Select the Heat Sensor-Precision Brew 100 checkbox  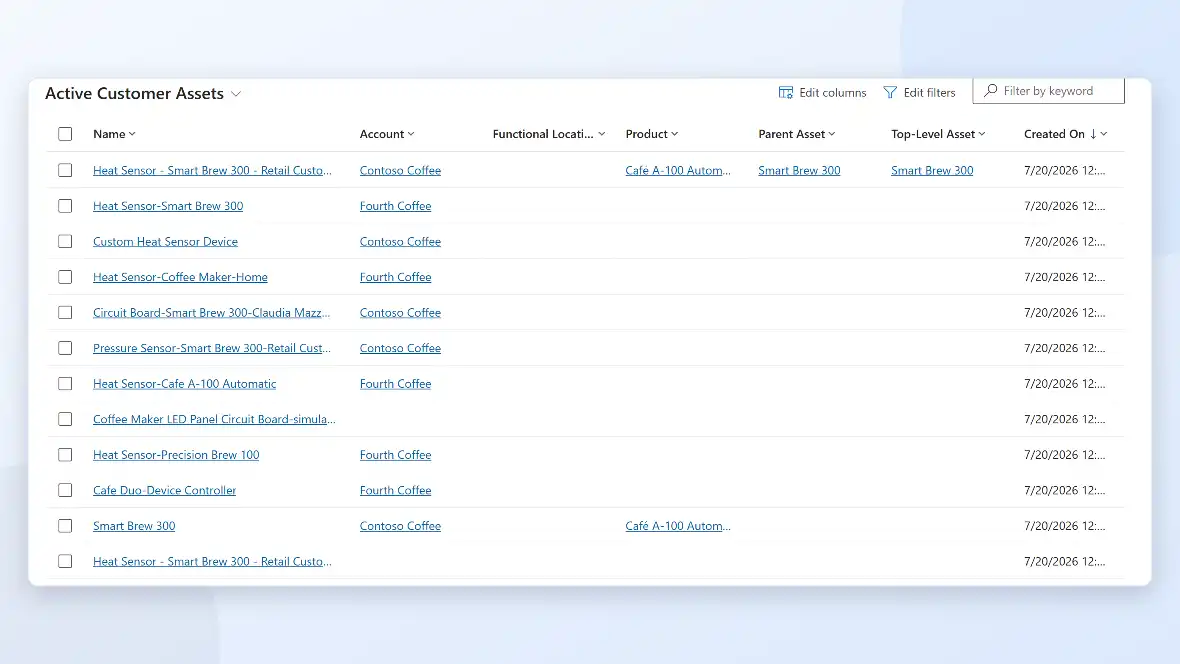pos(65,455)
